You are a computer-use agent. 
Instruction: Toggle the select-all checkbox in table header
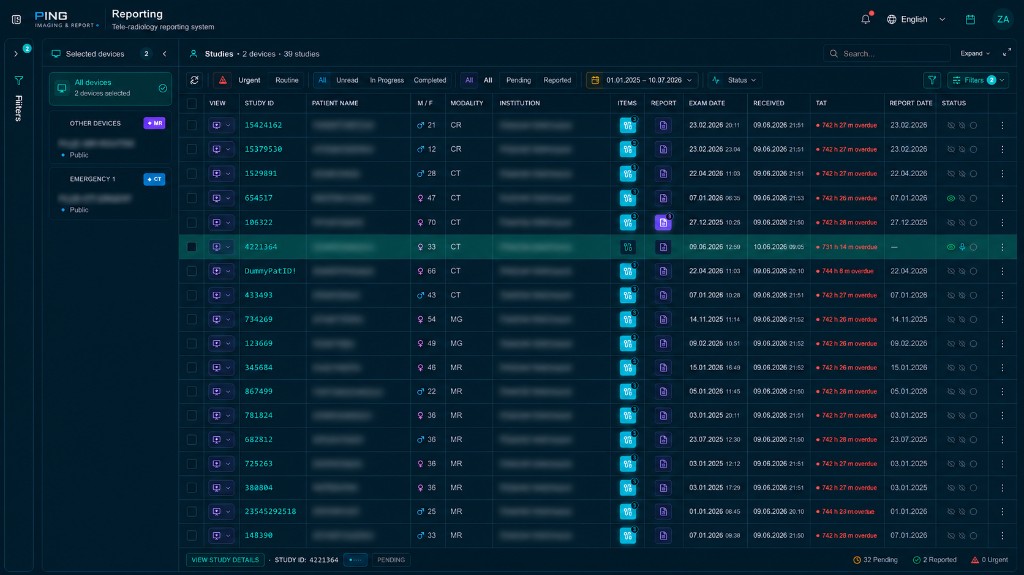tap(191, 103)
